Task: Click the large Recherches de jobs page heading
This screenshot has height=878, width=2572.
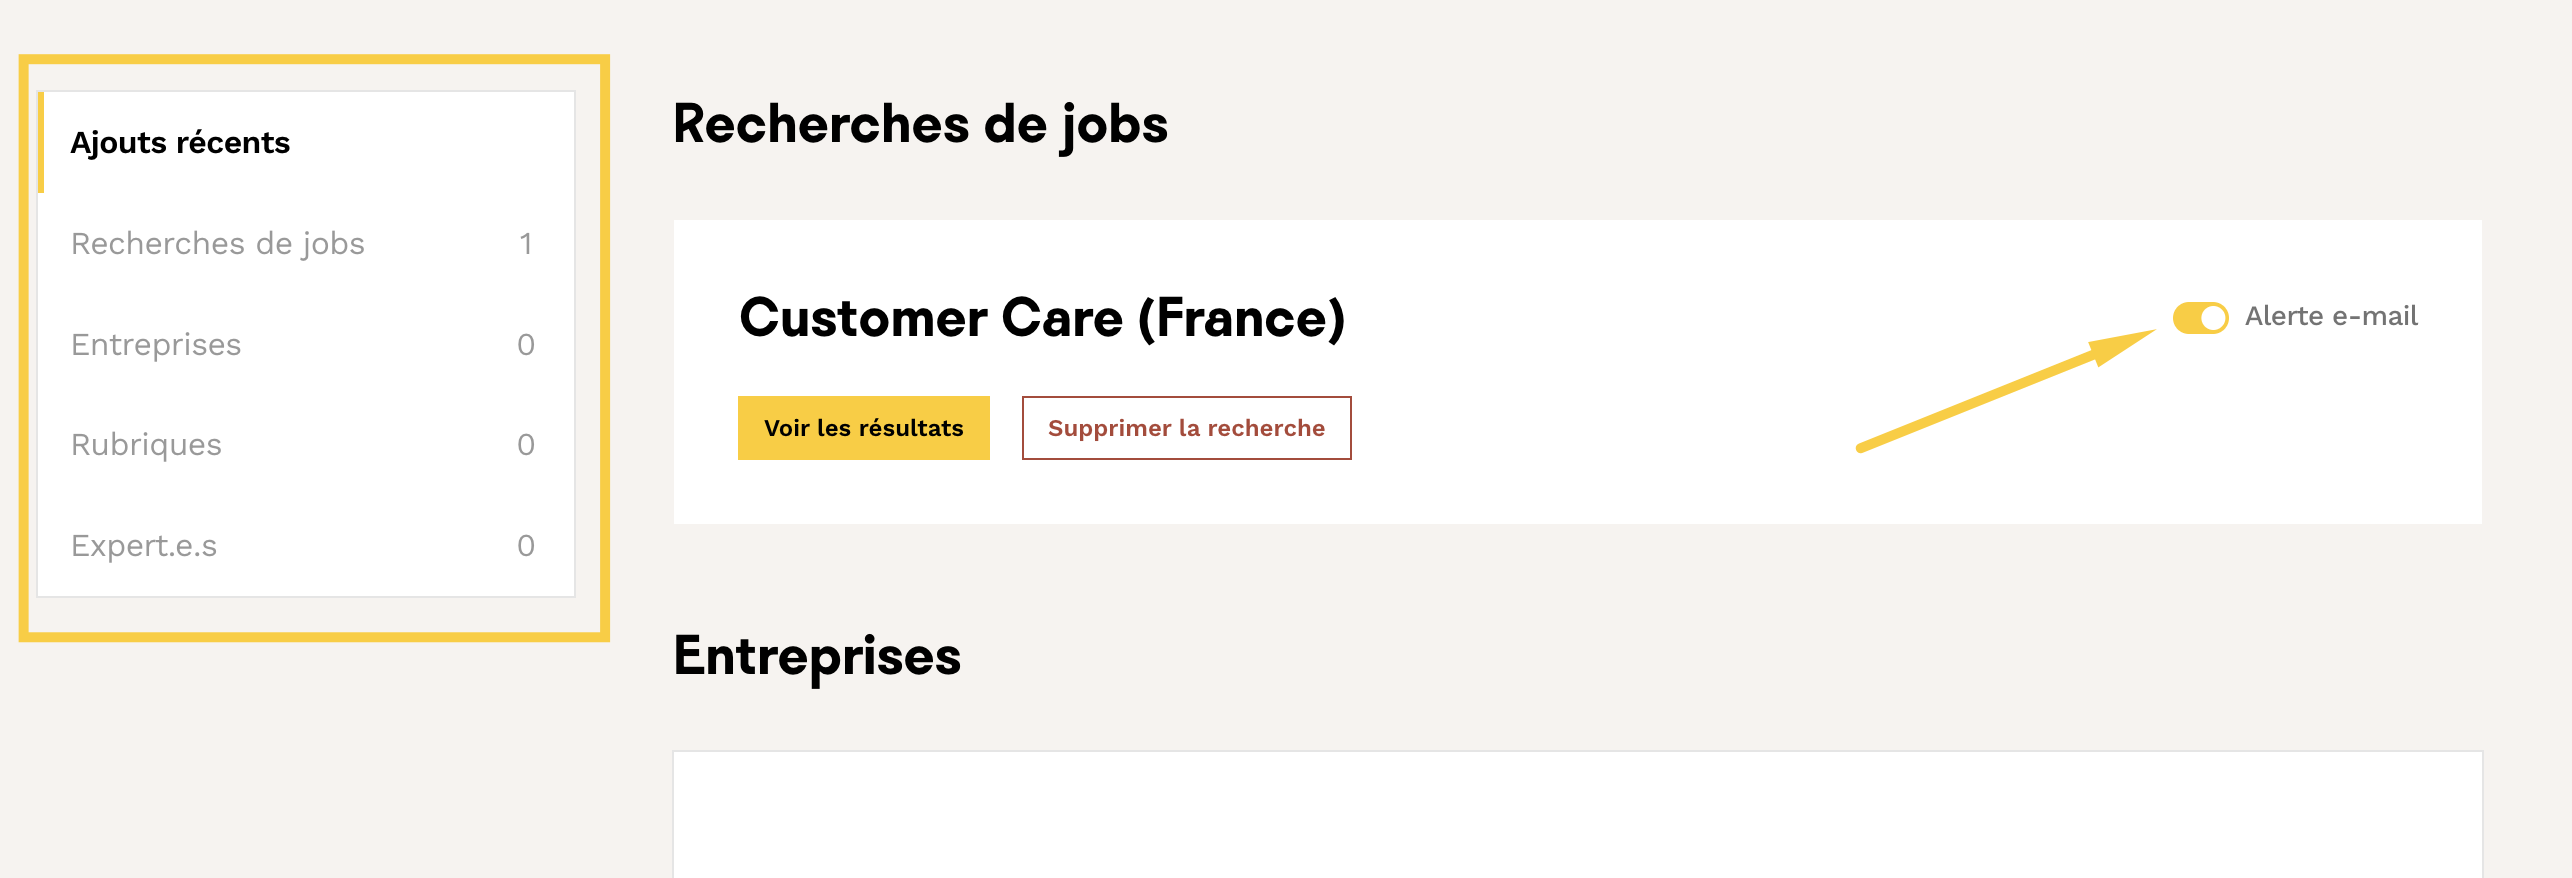Action: click(x=920, y=125)
